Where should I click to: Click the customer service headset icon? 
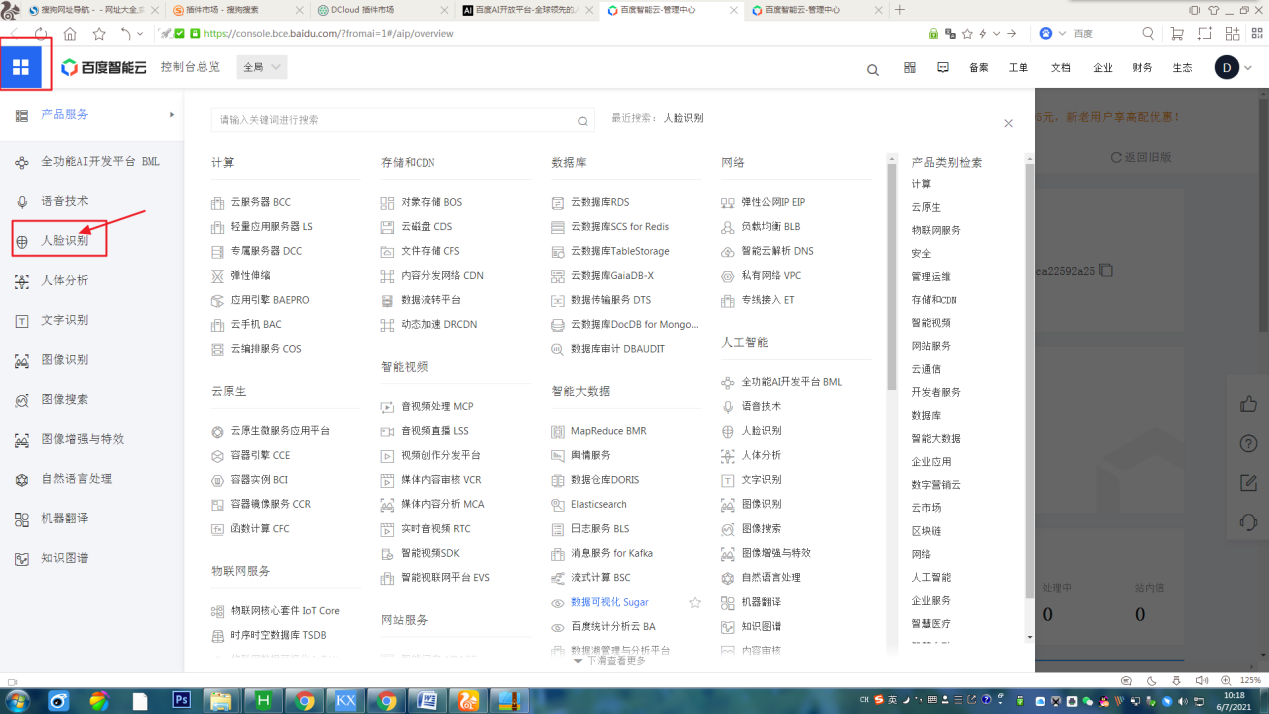(1247, 522)
